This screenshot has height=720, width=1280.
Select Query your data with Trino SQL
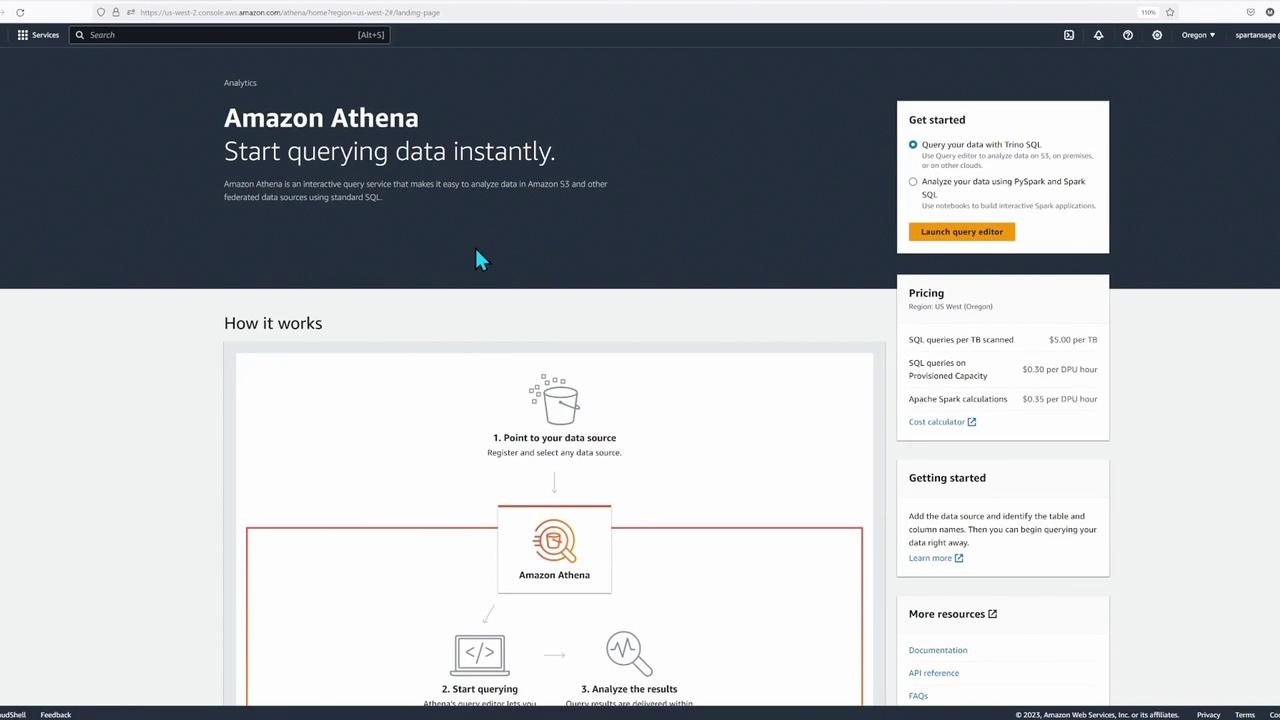click(x=913, y=145)
